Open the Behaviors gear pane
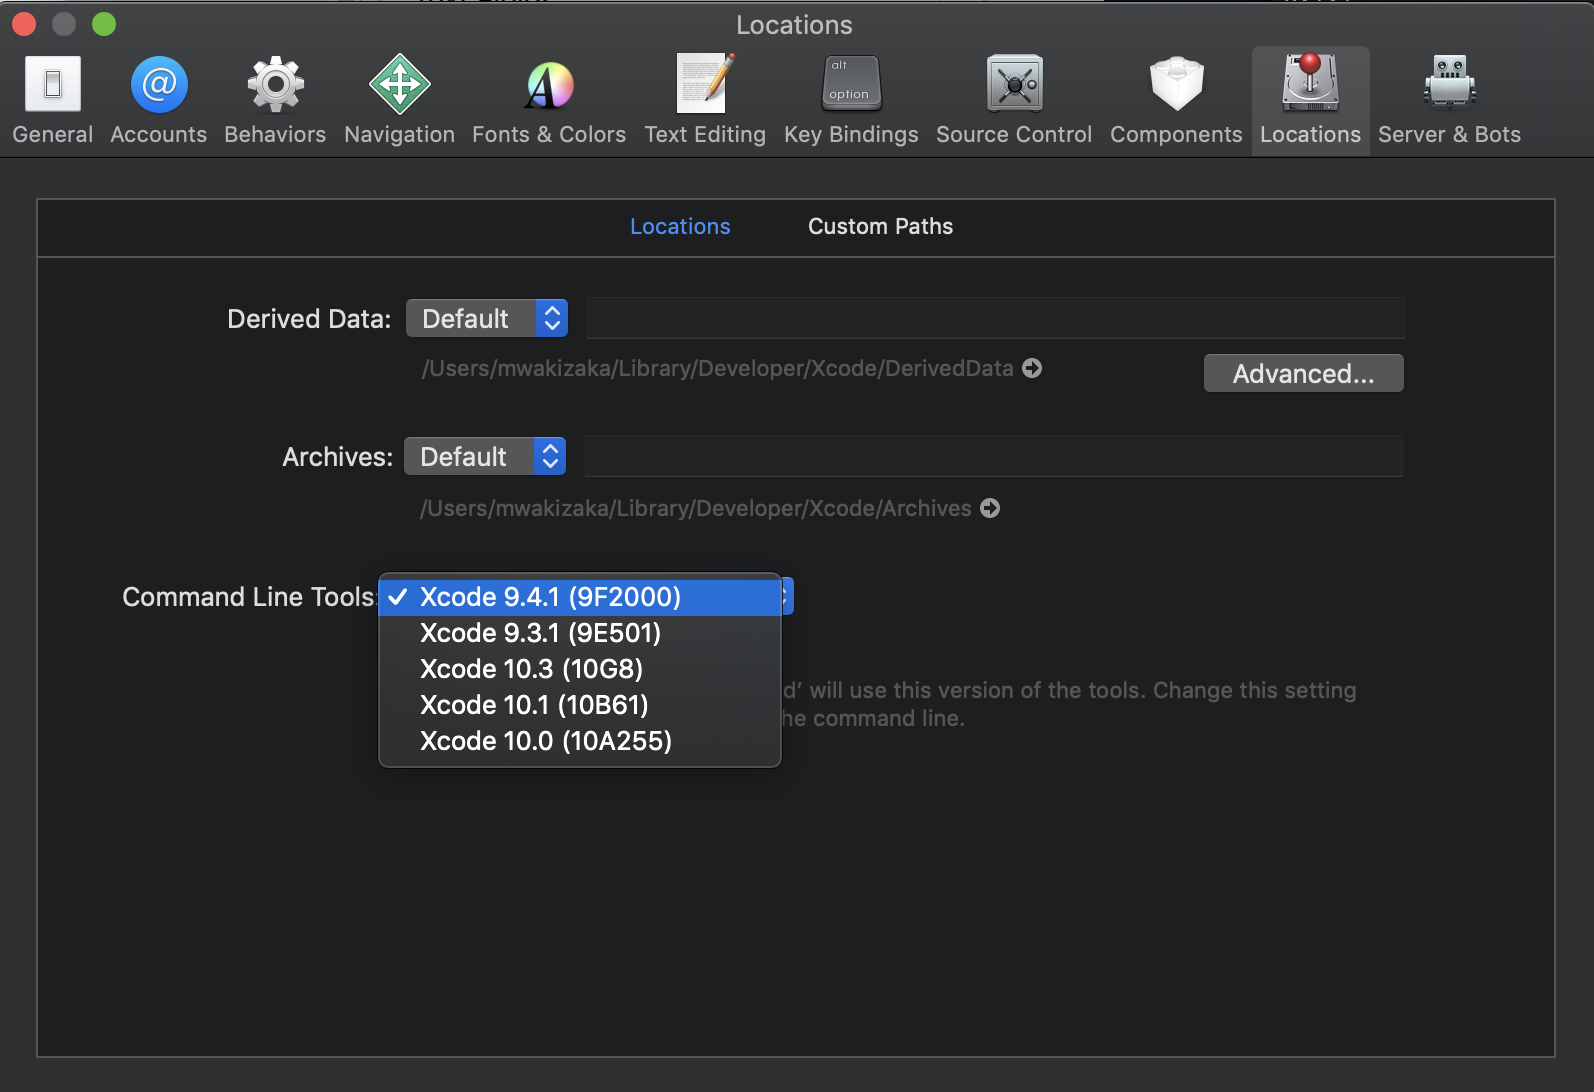Viewport: 1594px width, 1092px height. (275, 100)
